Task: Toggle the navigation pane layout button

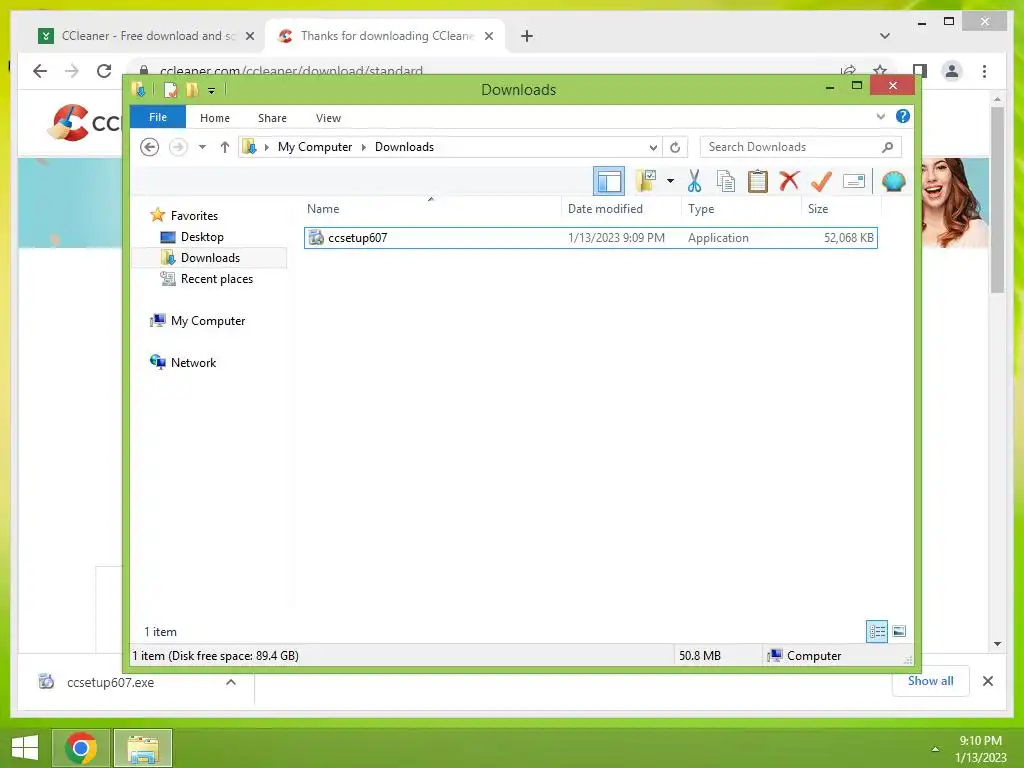Action: tap(609, 181)
